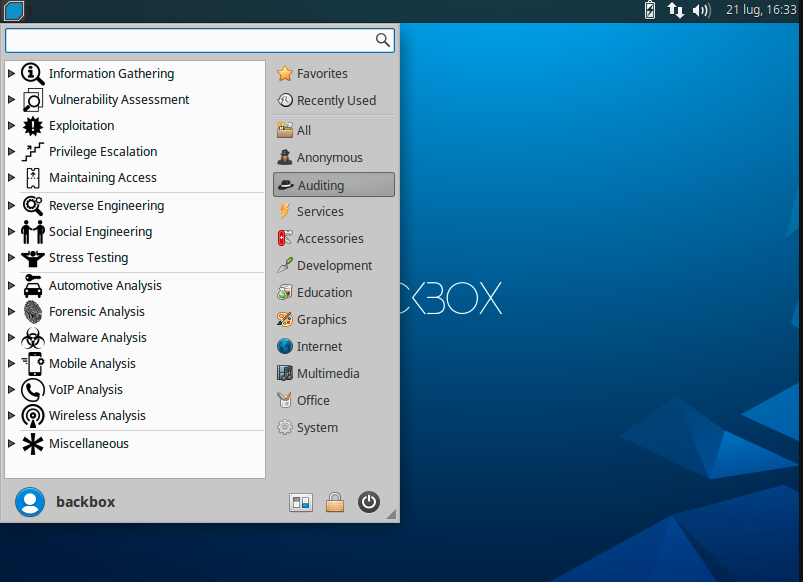Click the Privilege Escalation stairs icon
The height and width of the screenshot is (582, 803).
(x=33, y=152)
